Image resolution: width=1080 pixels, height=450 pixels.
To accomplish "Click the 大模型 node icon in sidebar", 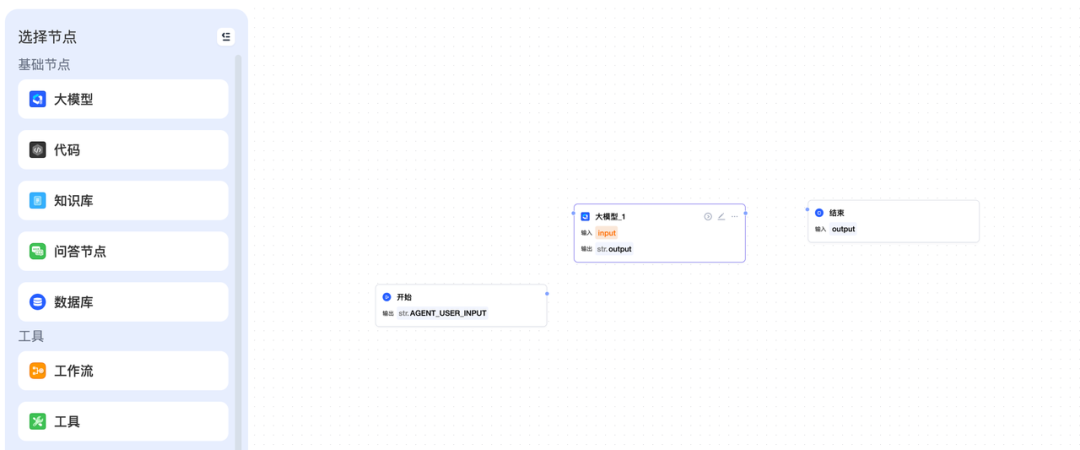I will tap(37, 99).
